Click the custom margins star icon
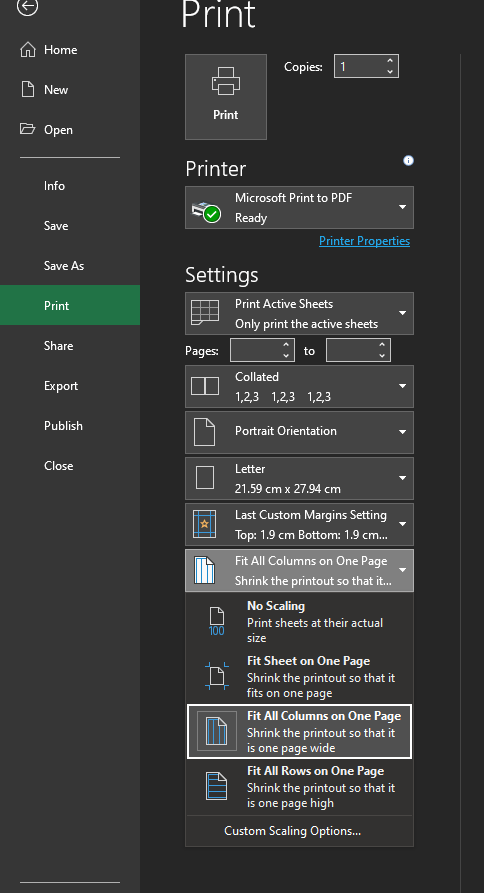The width and height of the screenshot is (484, 893). pos(204,524)
